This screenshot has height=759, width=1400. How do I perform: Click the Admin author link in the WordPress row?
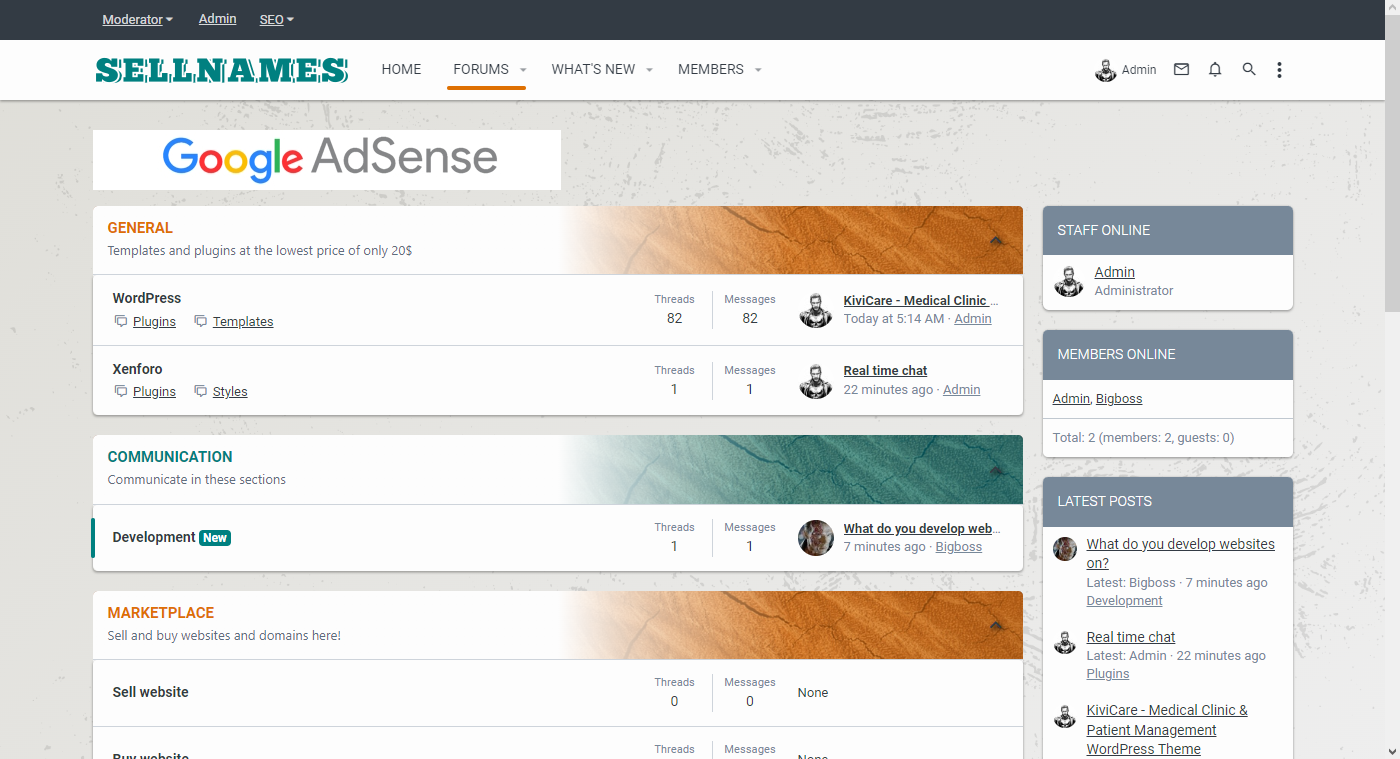click(973, 319)
